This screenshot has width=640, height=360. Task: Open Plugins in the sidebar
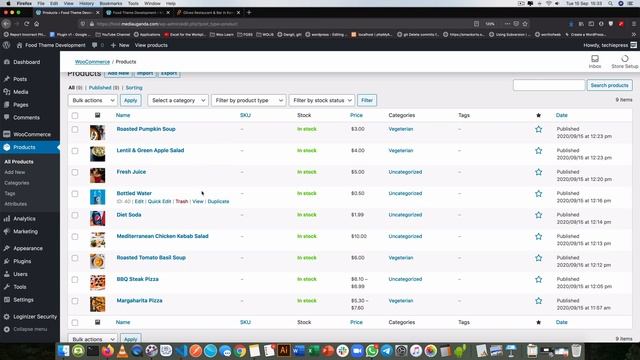click(22, 261)
